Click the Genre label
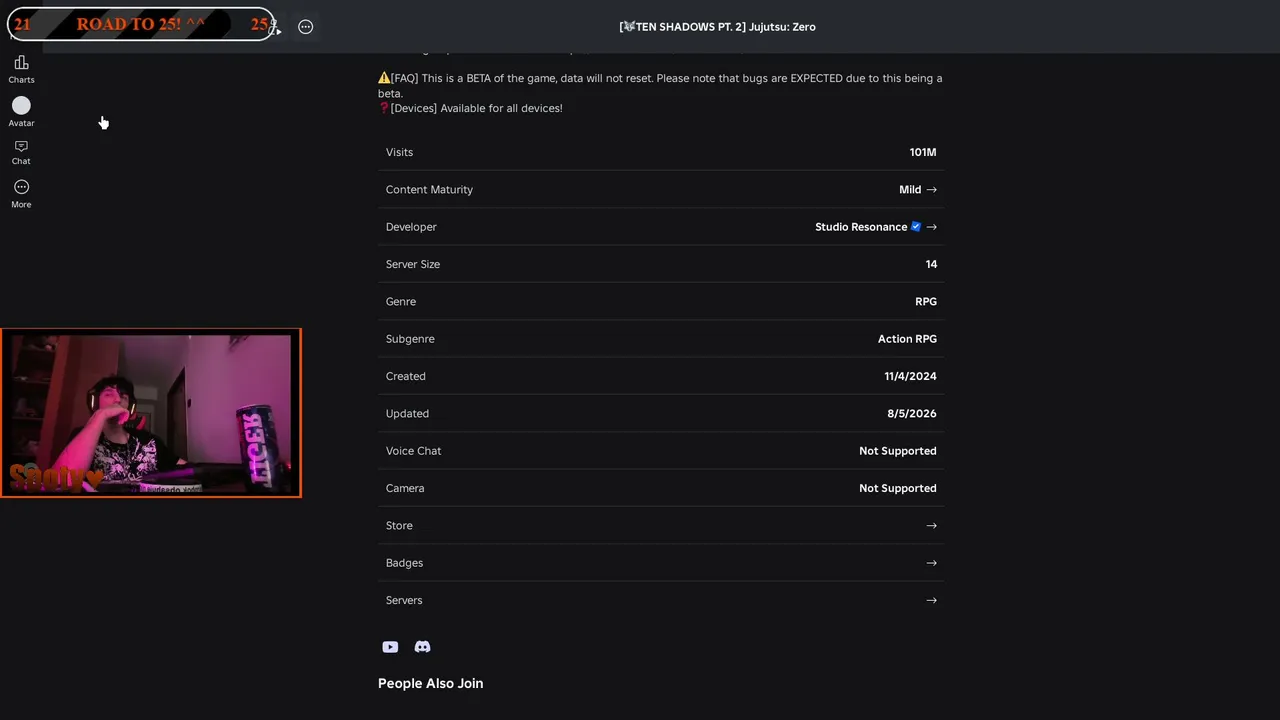 pyautogui.click(x=401, y=302)
